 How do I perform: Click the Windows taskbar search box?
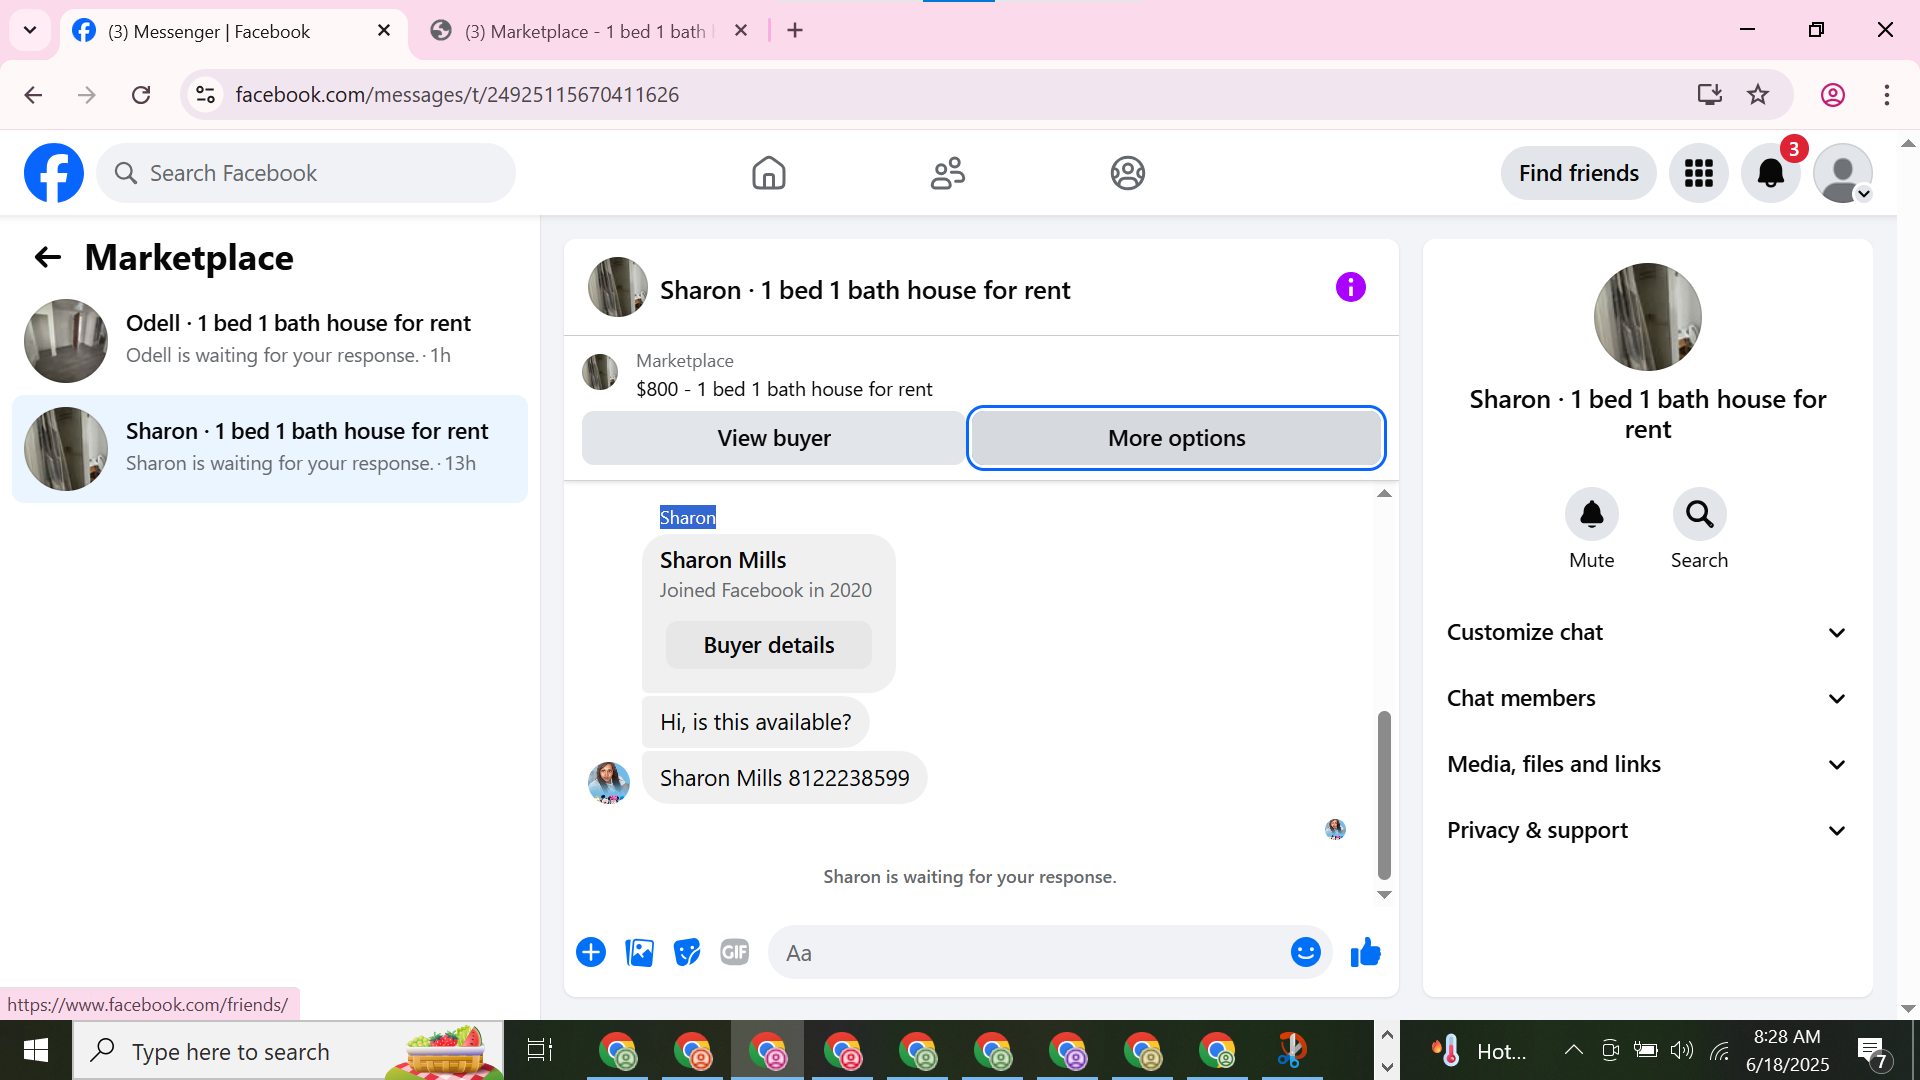point(288,1051)
